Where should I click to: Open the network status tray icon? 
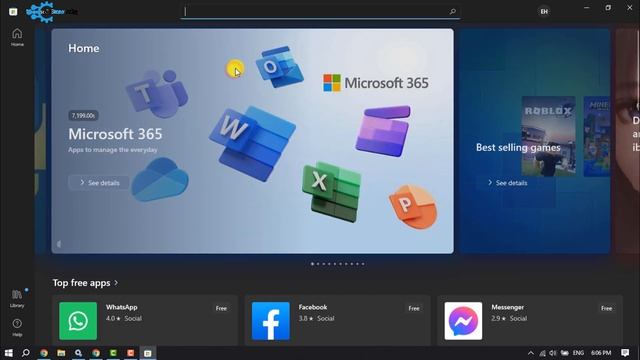click(x=542, y=353)
